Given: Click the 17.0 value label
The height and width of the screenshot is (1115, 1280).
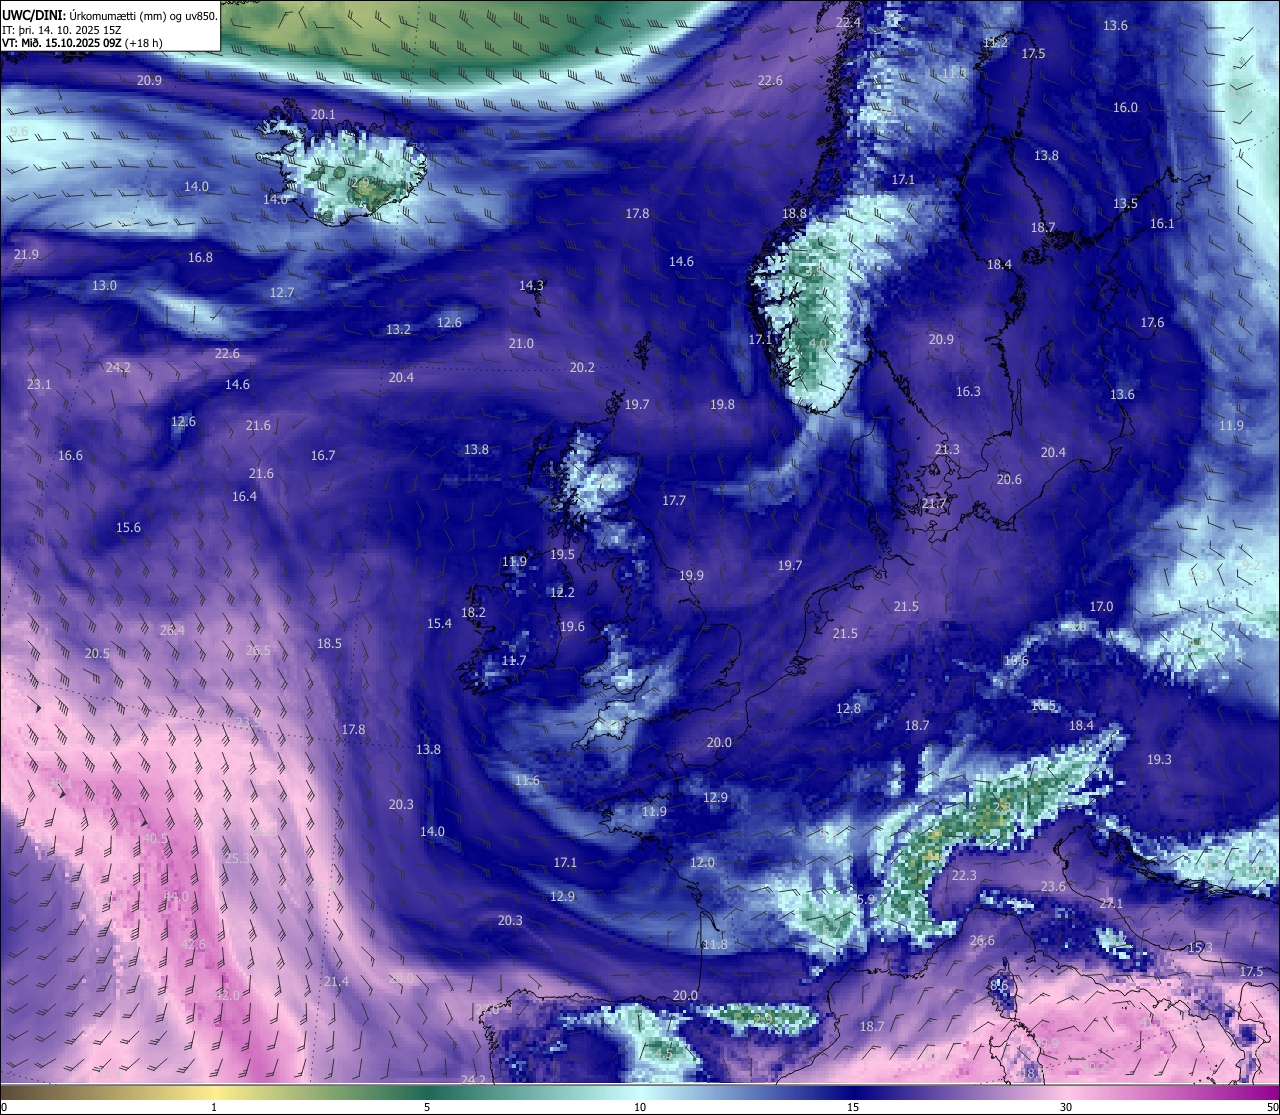Looking at the screenshot, I should point(1101,606).
